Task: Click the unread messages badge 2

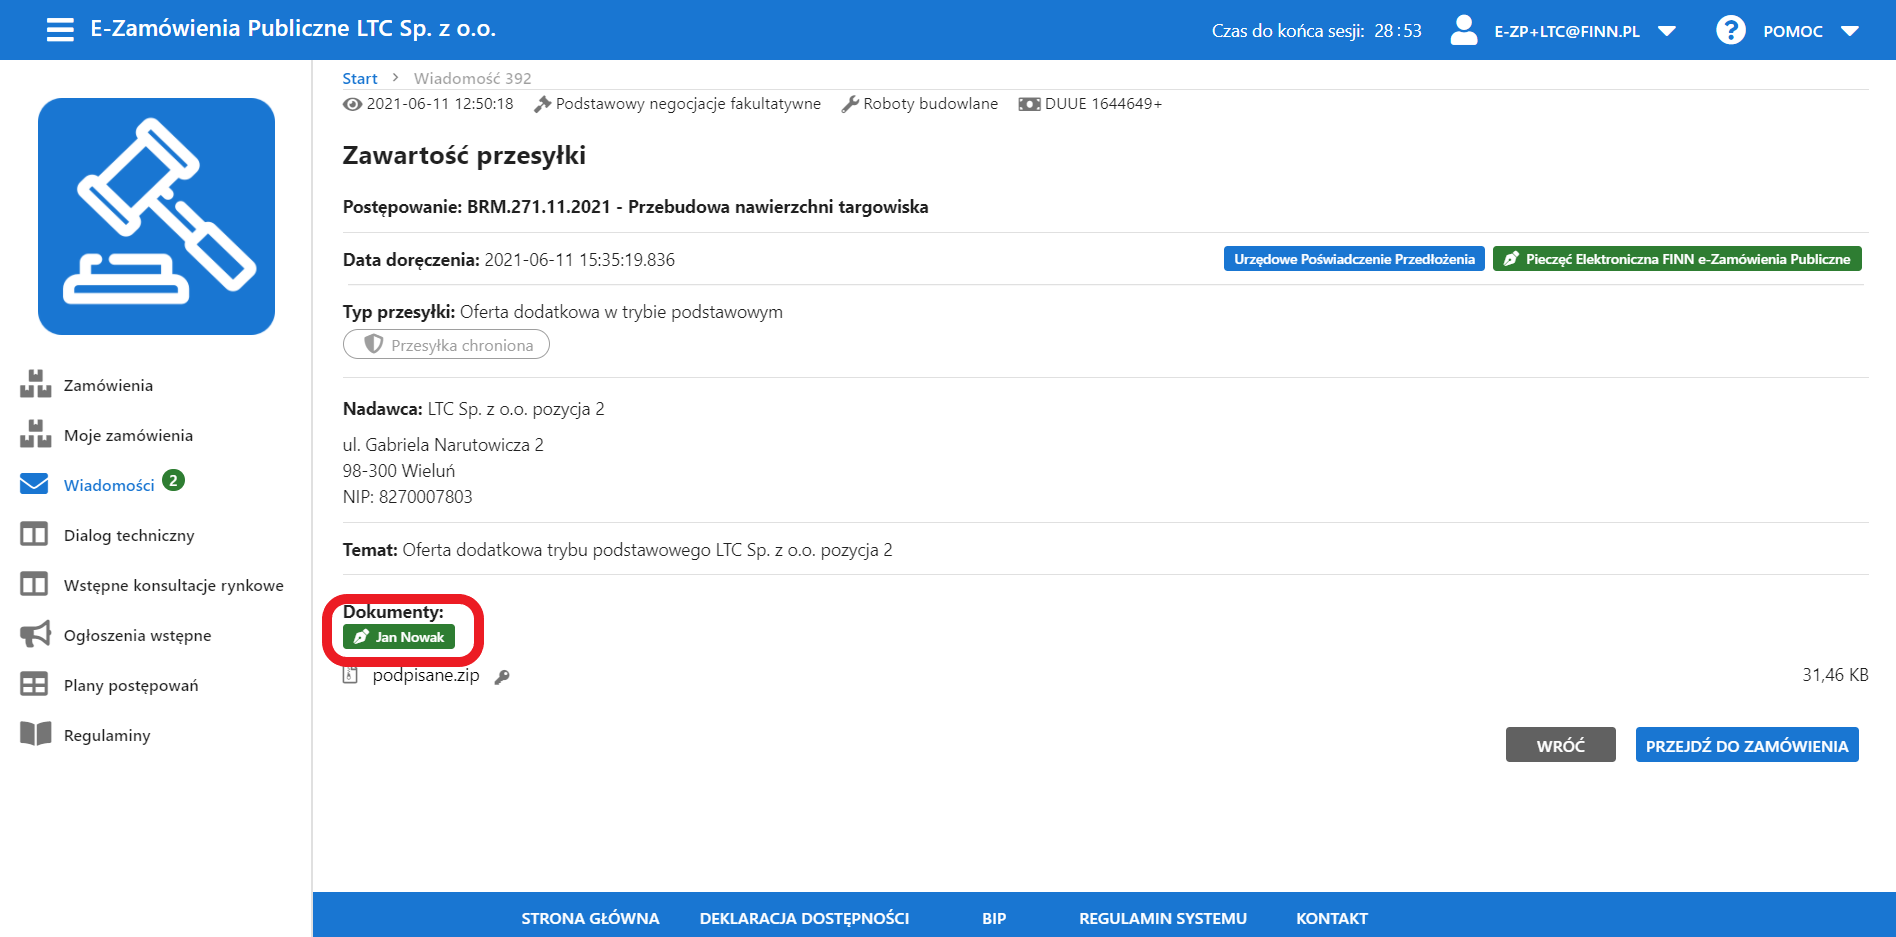Action: click(173, 480)
